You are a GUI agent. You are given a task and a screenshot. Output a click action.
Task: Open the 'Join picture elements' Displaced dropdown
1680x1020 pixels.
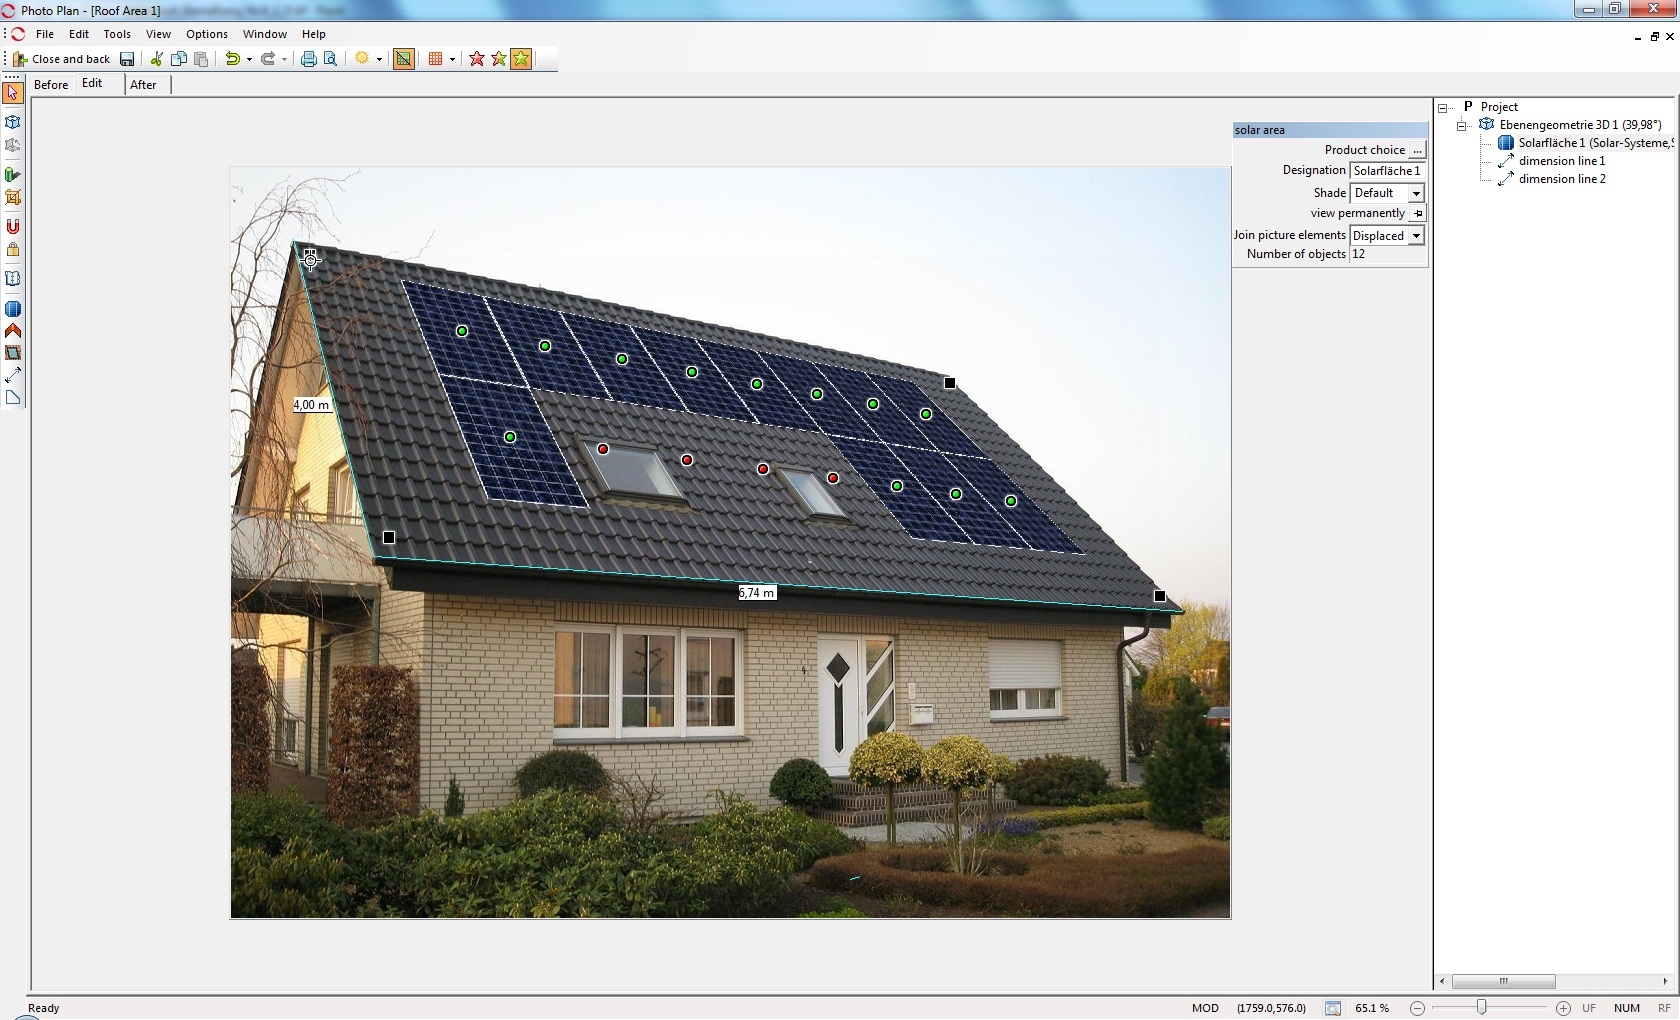coord(1417,235)
